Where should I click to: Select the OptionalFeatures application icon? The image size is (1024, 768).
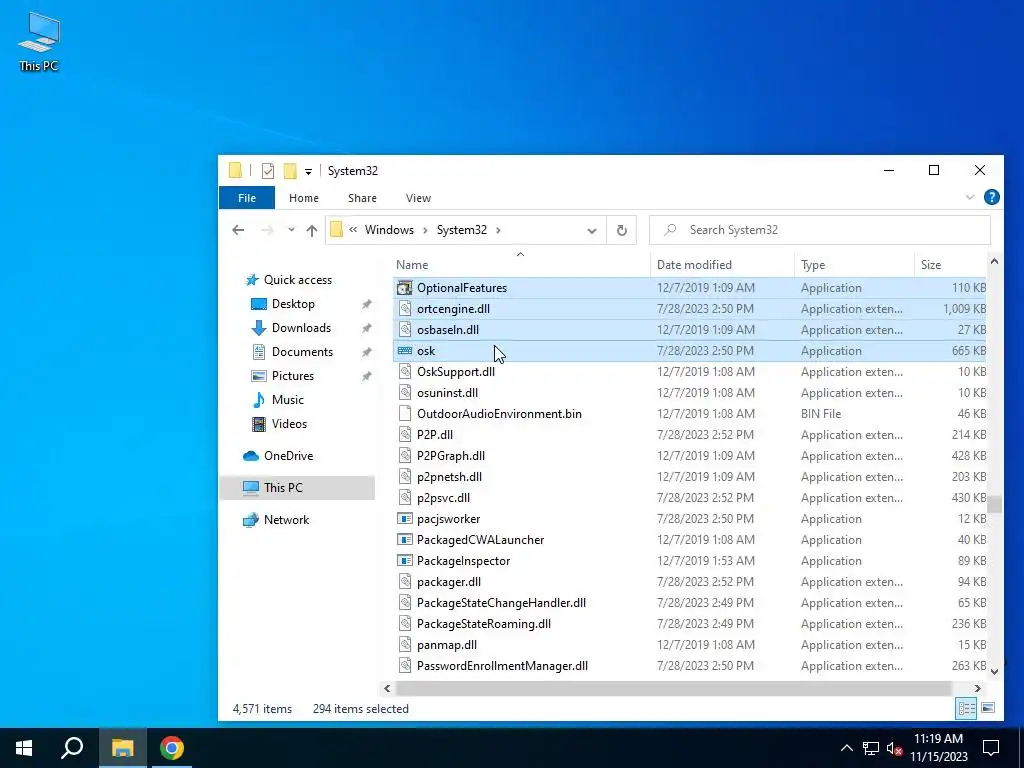405,287
